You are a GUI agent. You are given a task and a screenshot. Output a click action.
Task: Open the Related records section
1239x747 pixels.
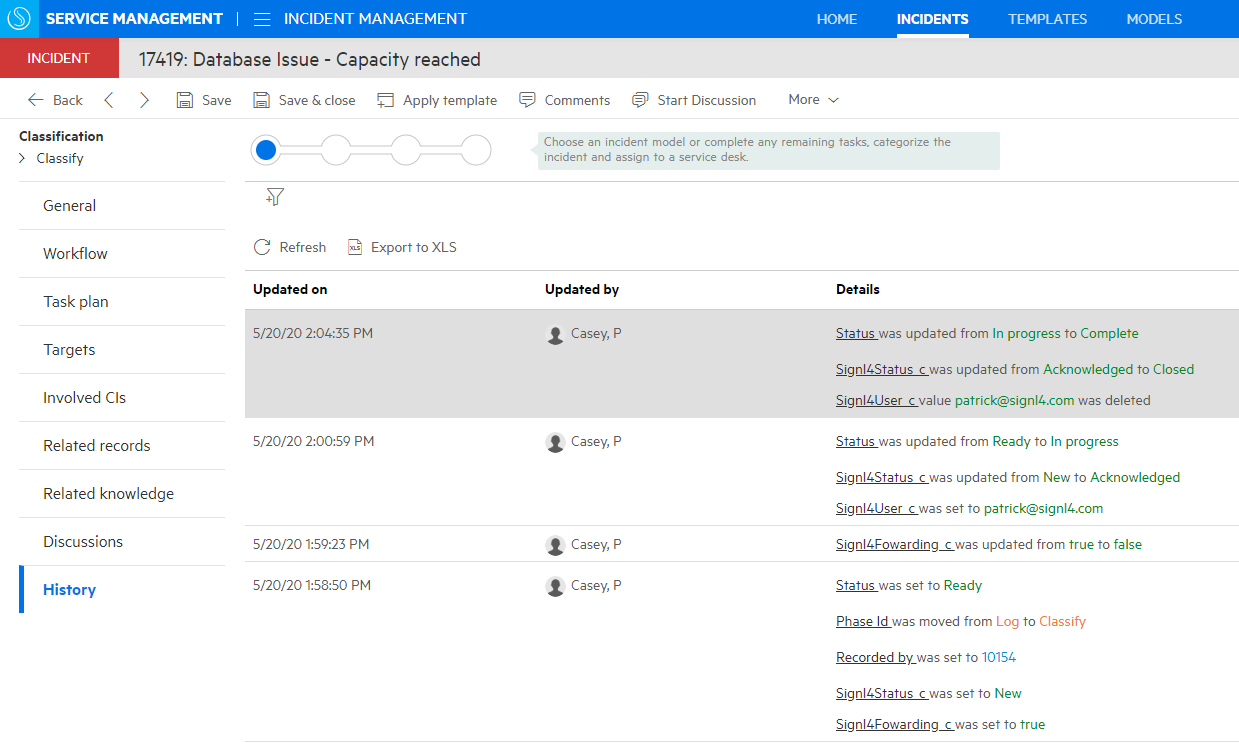coord(122,446)
